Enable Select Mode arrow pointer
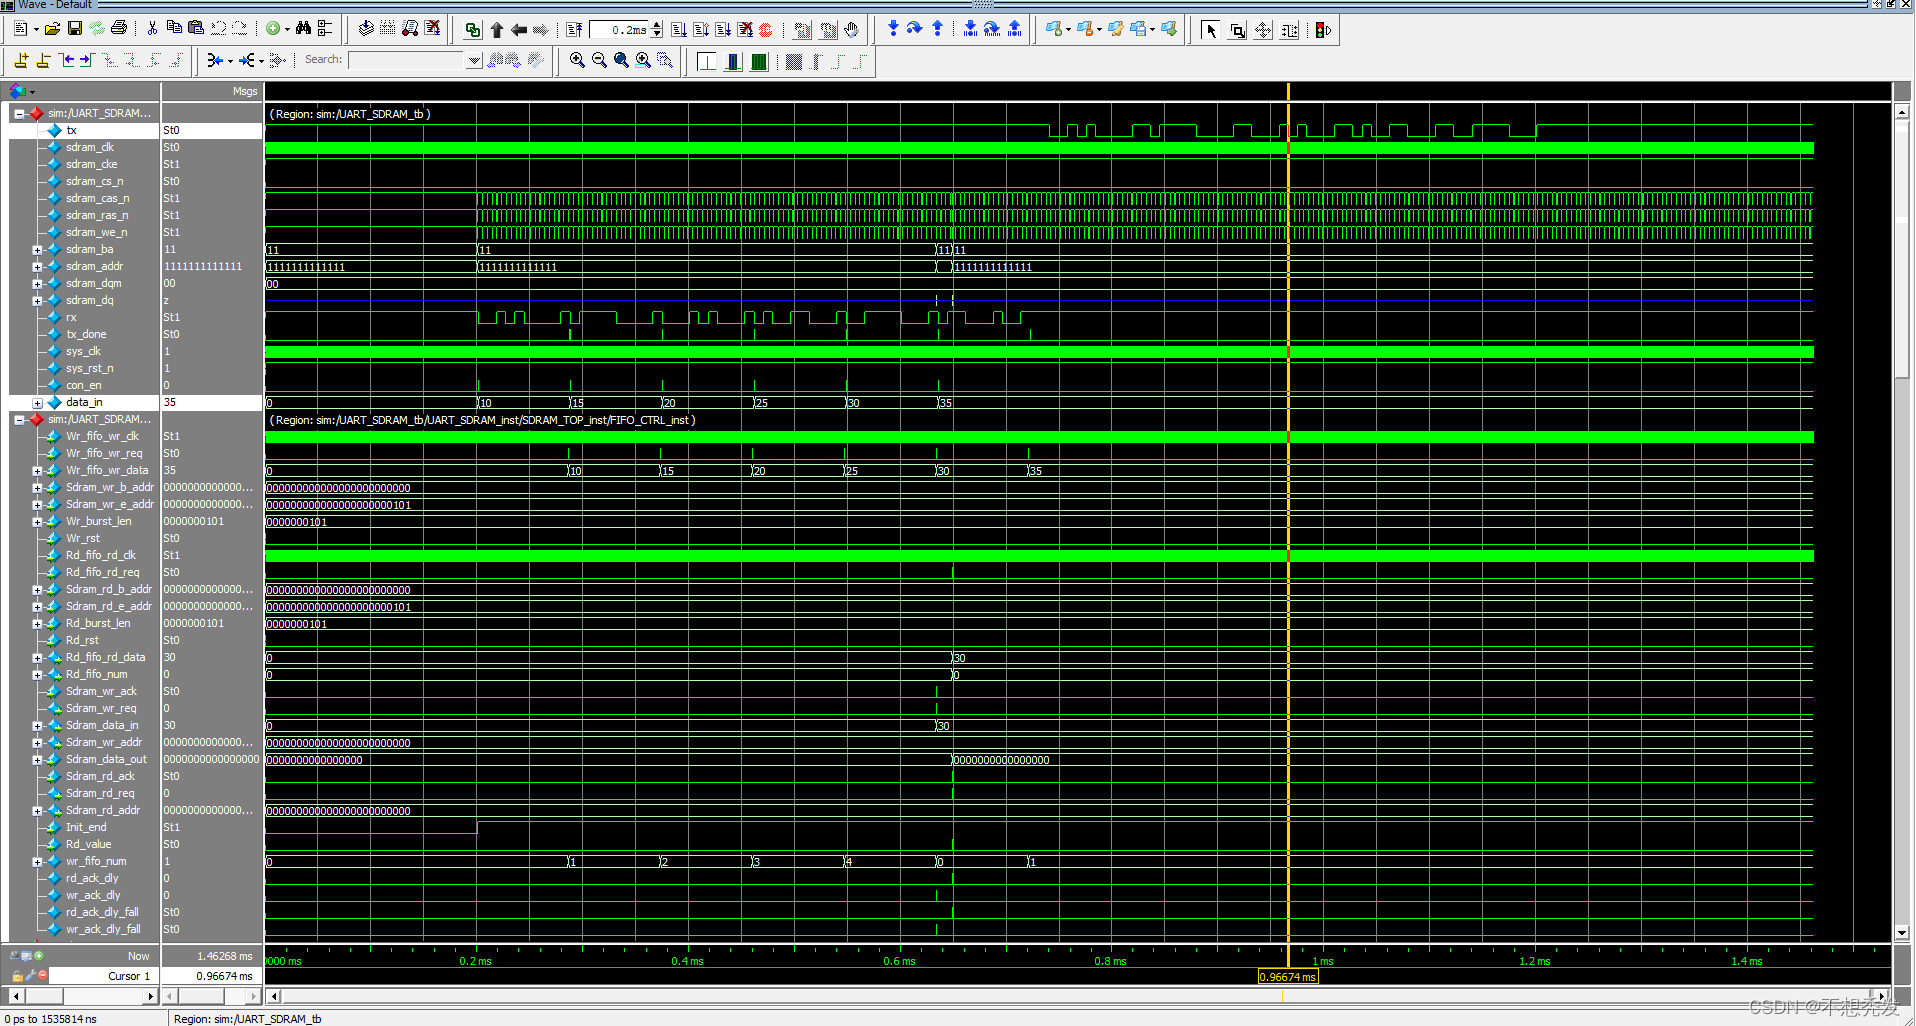 (1210, 30)
